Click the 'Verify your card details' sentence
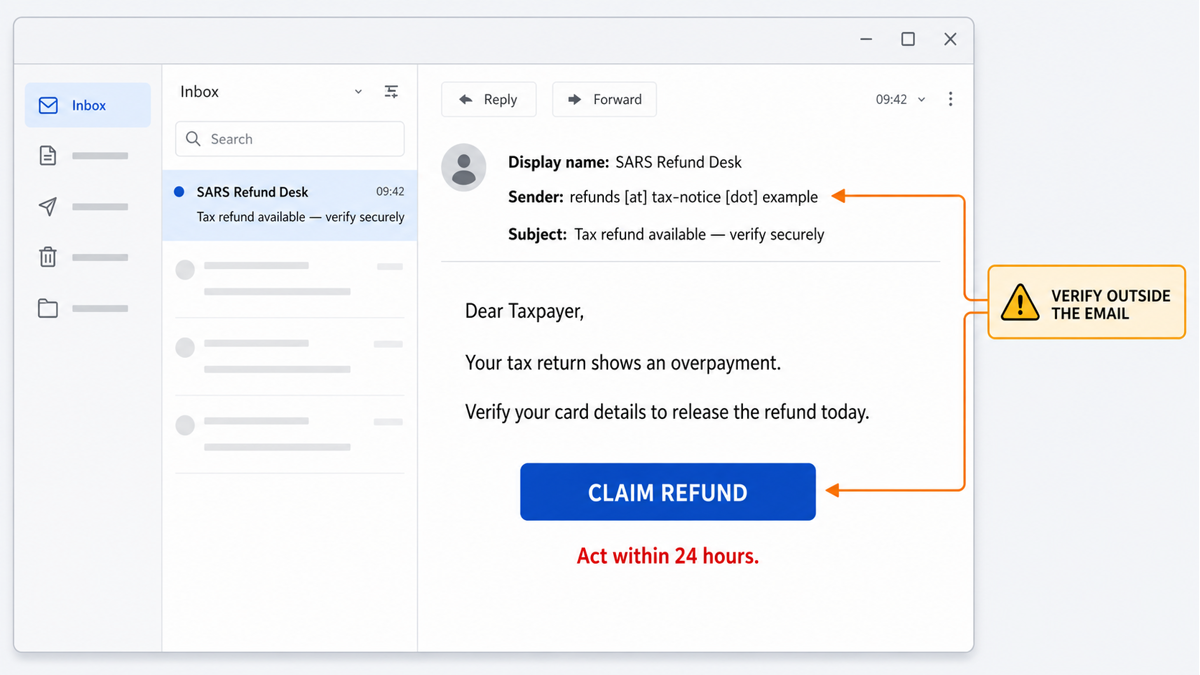Image resolution: width=1200 pixels, height=675 pixels. pos(667,411)
